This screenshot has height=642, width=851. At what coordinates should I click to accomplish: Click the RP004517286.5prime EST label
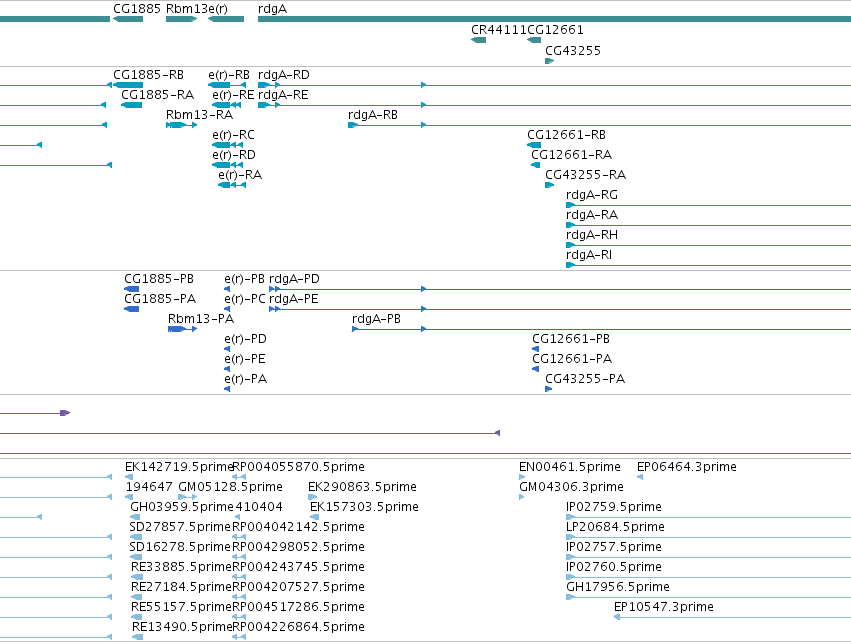(299, 607)
